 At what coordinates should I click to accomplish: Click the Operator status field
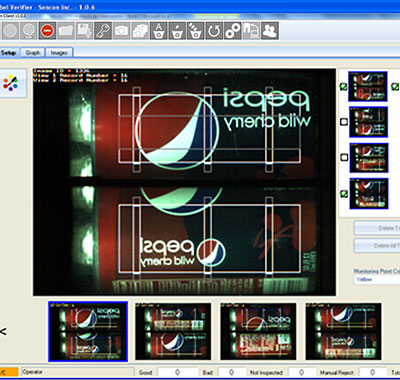(x=77, y=372)
